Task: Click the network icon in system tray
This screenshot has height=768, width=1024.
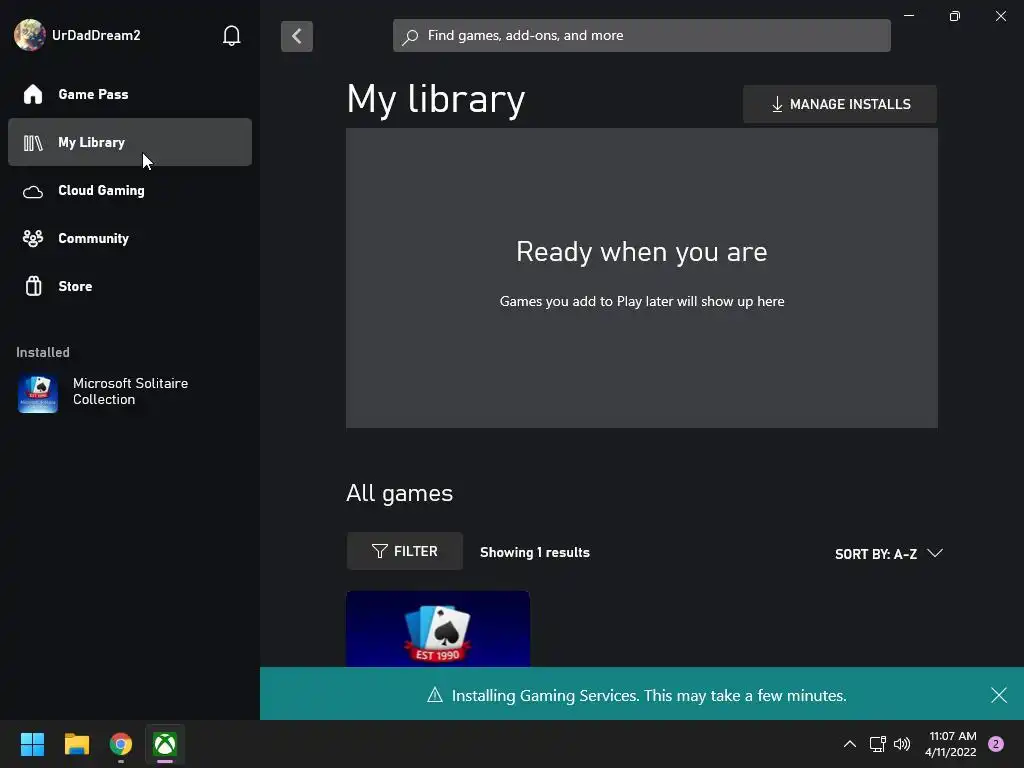Action: click(x=877, y=744)
